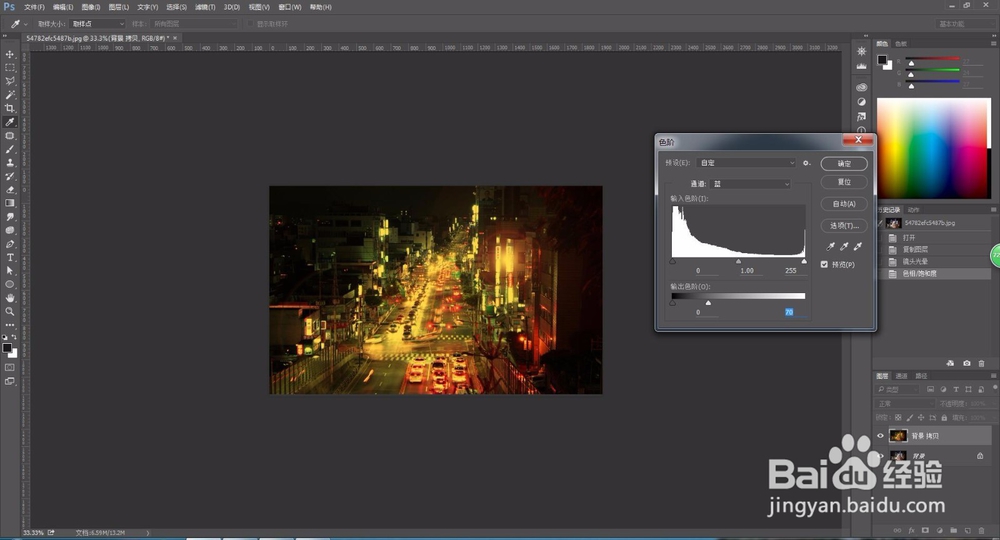Delete layer trash icon in Layers panel

pos(982,530)
